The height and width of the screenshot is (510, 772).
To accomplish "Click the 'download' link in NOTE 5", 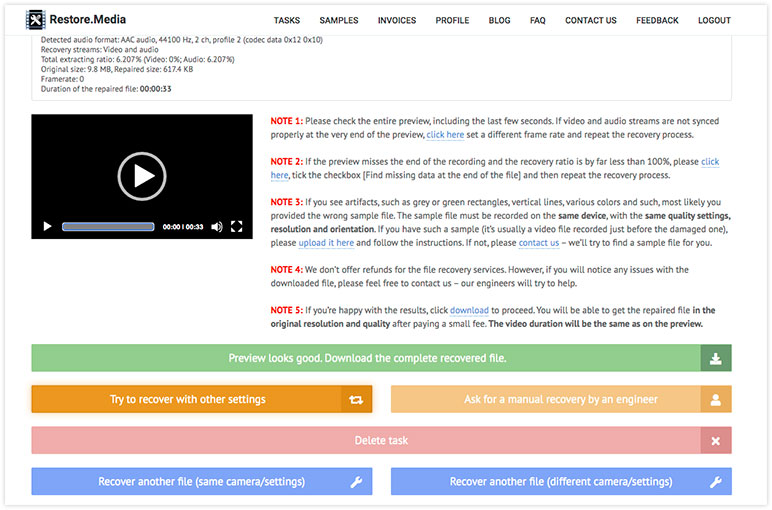I will tap(469, 310).
